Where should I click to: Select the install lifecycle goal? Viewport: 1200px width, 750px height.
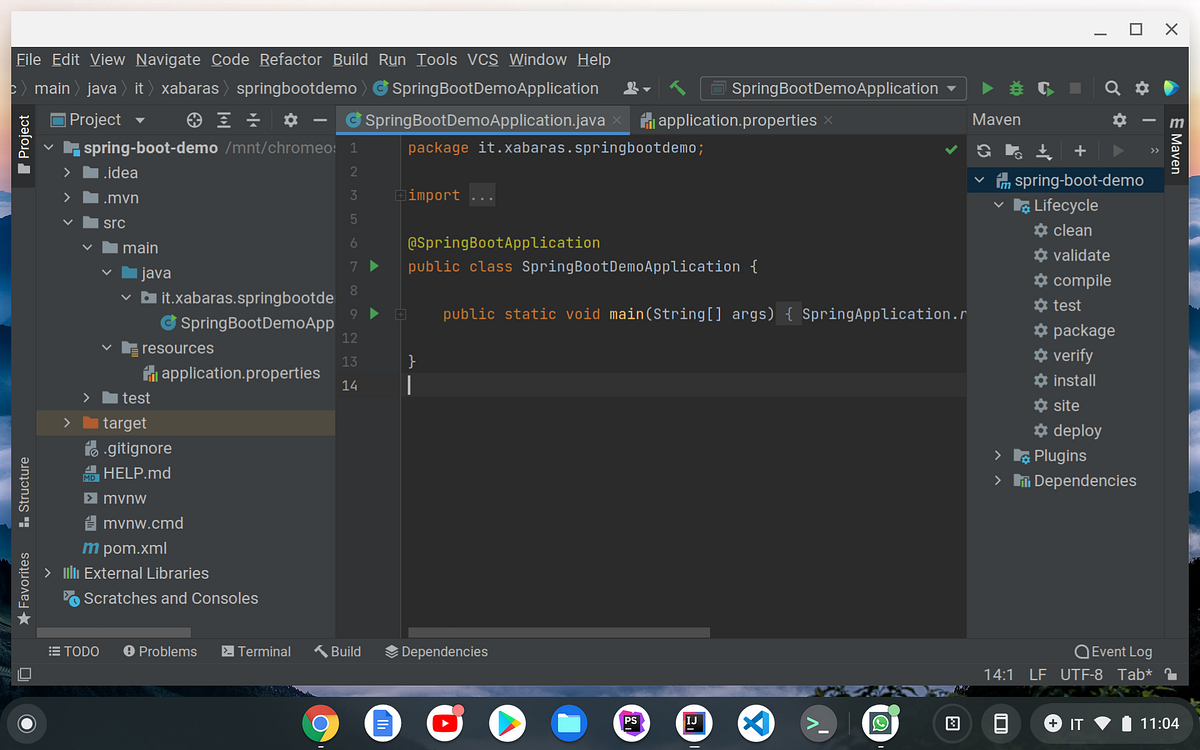click(1074, 380)
